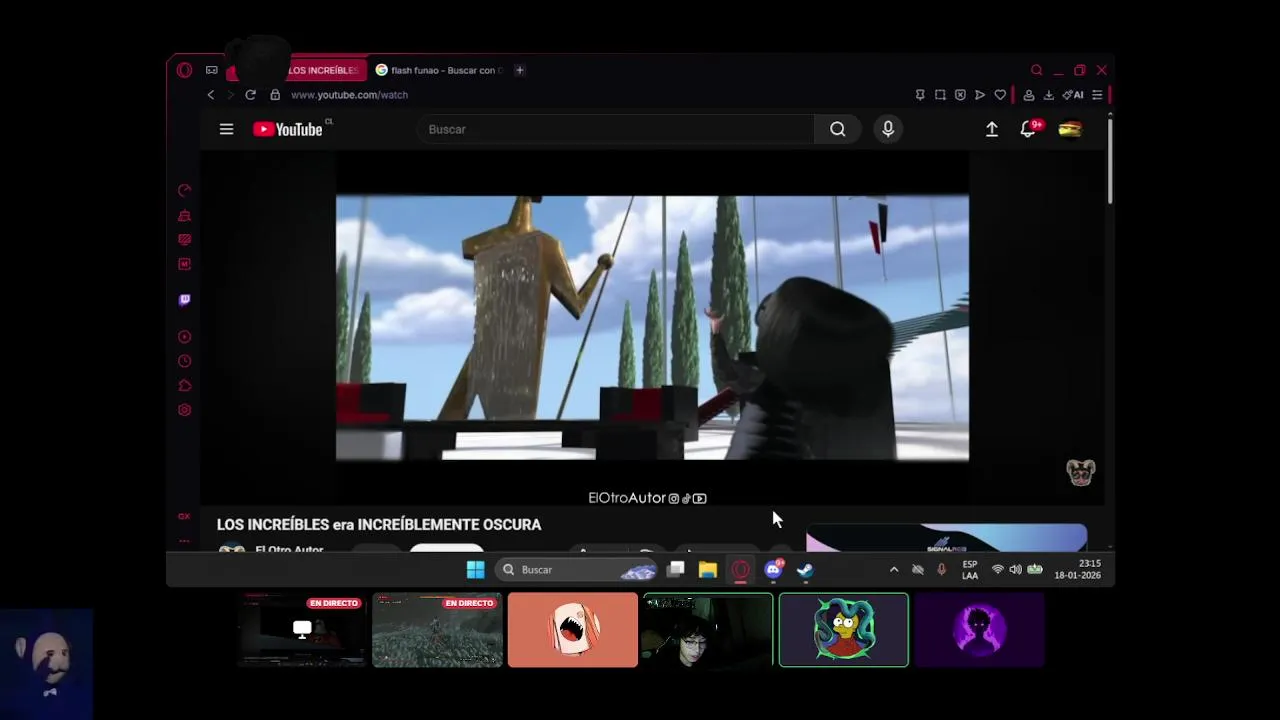The image size is (1280, 720).
Task: Select the webcam person thumbnail
Action: point(708,630)
